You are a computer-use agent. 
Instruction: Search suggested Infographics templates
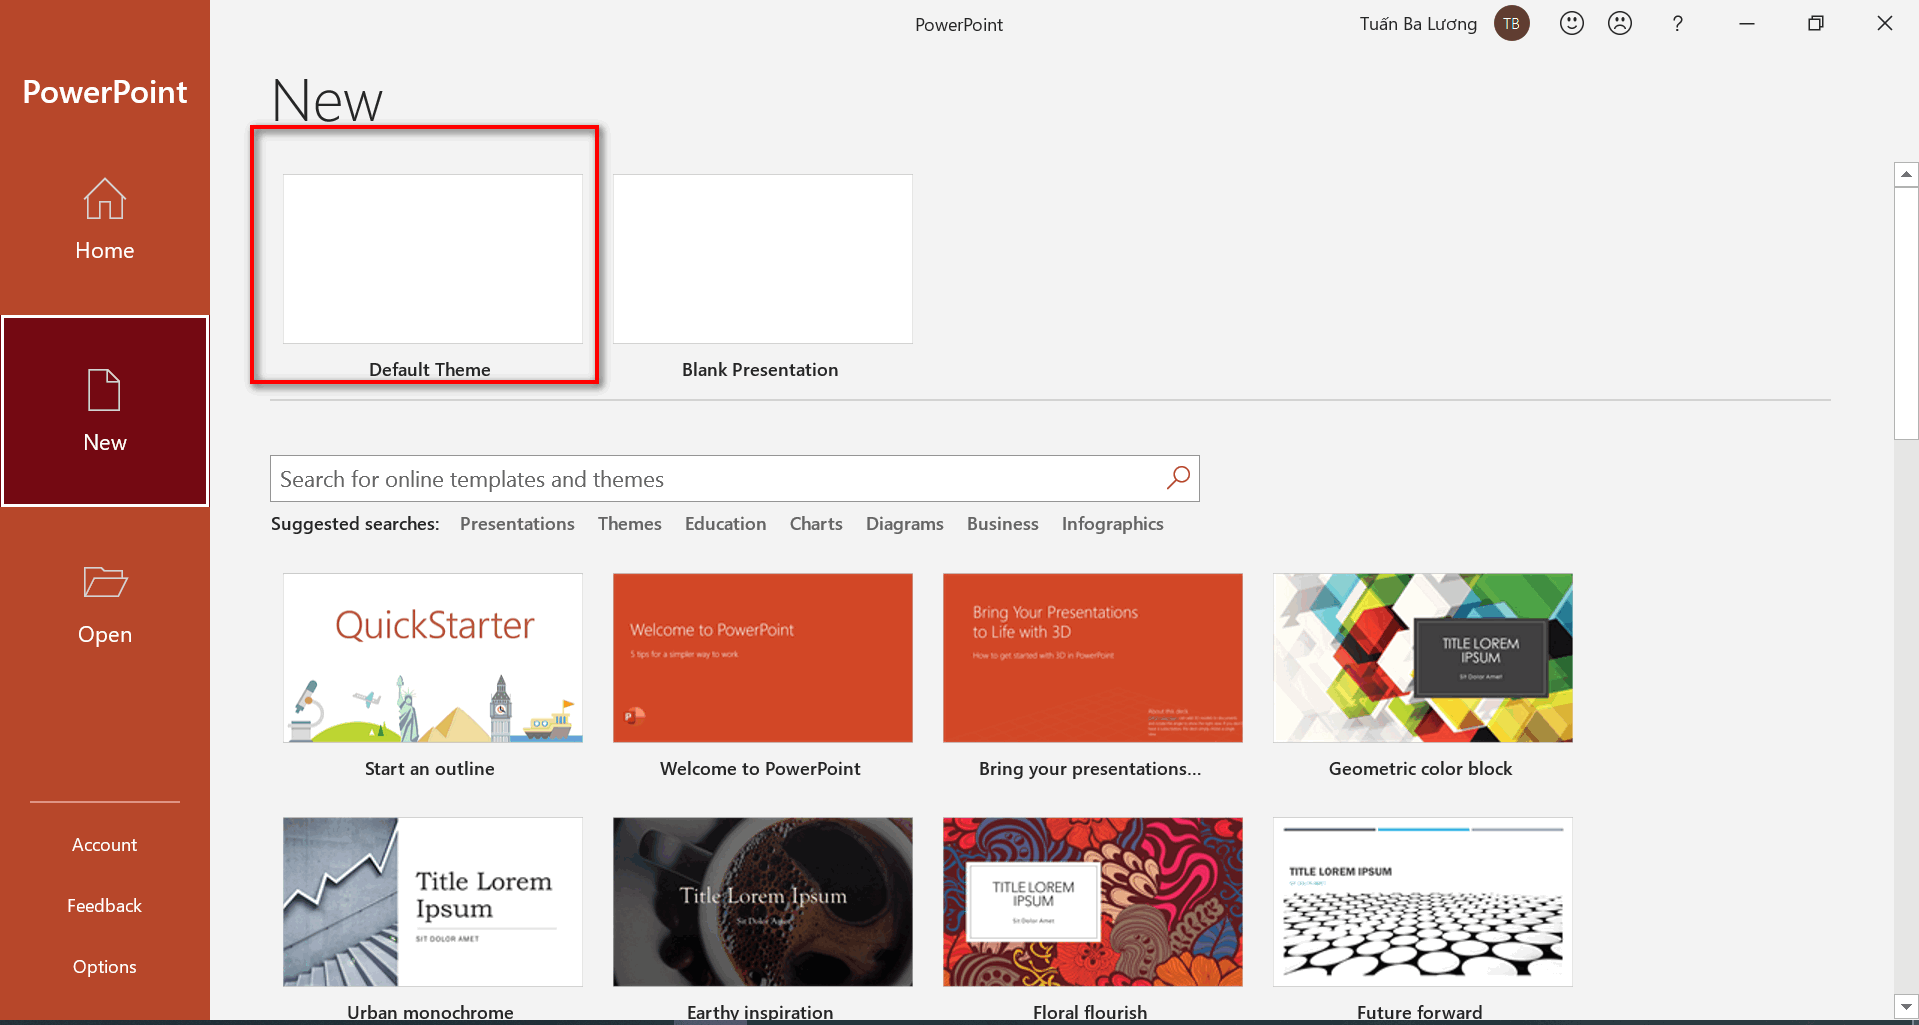[1113, 524]
